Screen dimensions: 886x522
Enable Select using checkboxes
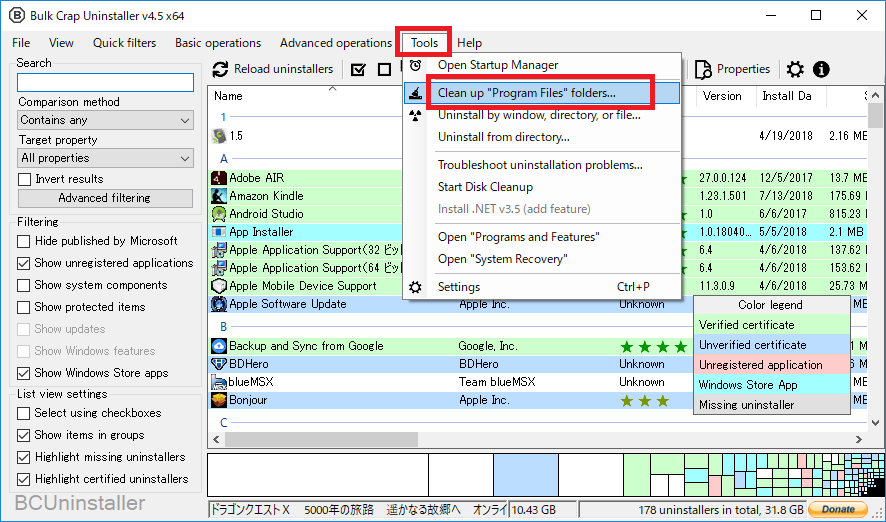point(24,414)
